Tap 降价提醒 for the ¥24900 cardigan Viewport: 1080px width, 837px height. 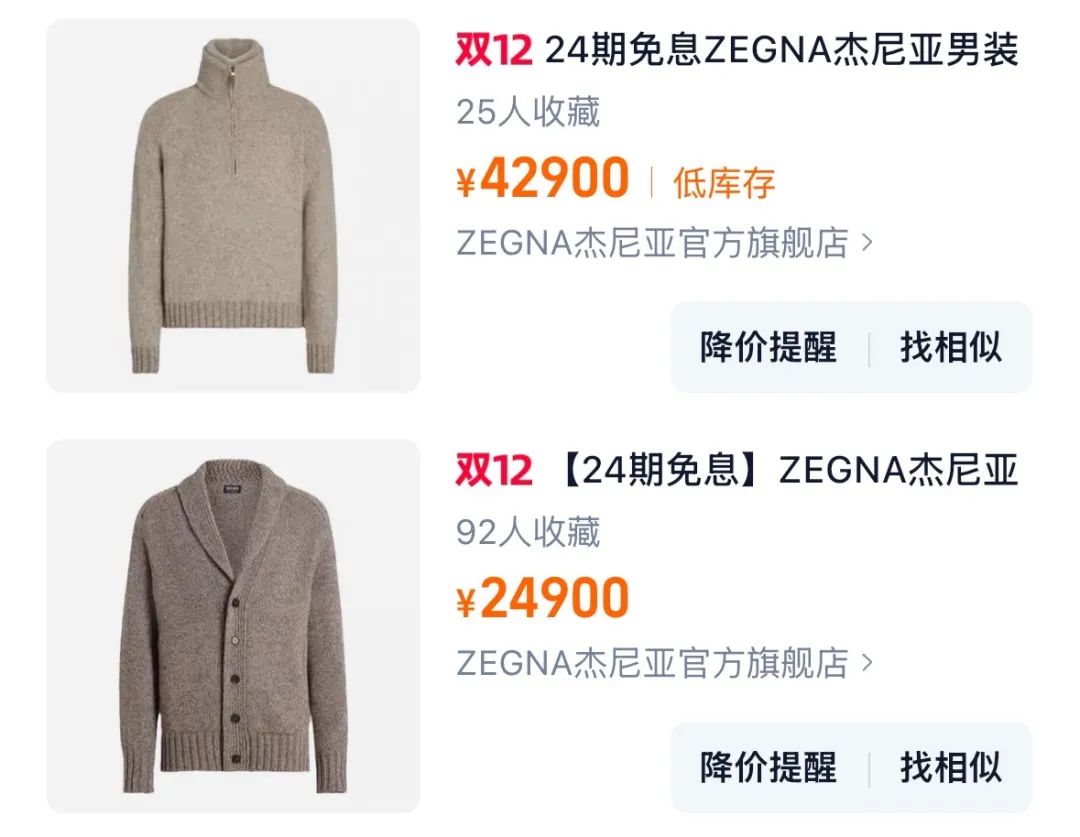pyautogui.click(x=768, y=767)
